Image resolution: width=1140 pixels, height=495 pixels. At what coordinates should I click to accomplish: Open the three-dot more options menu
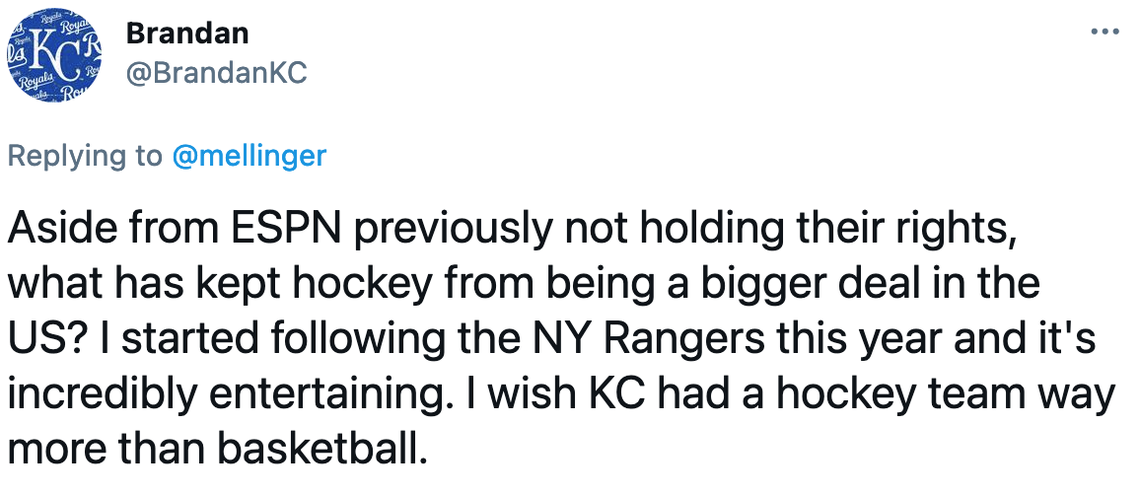pyautogui.click(x=1104, y=31)
